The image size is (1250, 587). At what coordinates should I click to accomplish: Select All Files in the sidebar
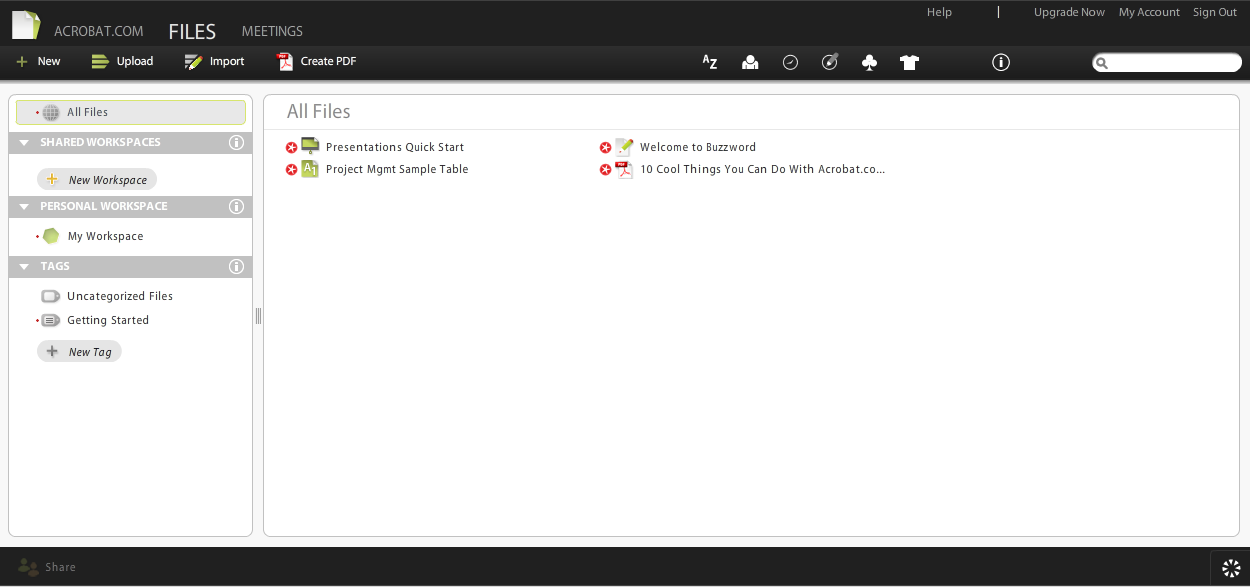pyautogui.click(x=131, y=112)
